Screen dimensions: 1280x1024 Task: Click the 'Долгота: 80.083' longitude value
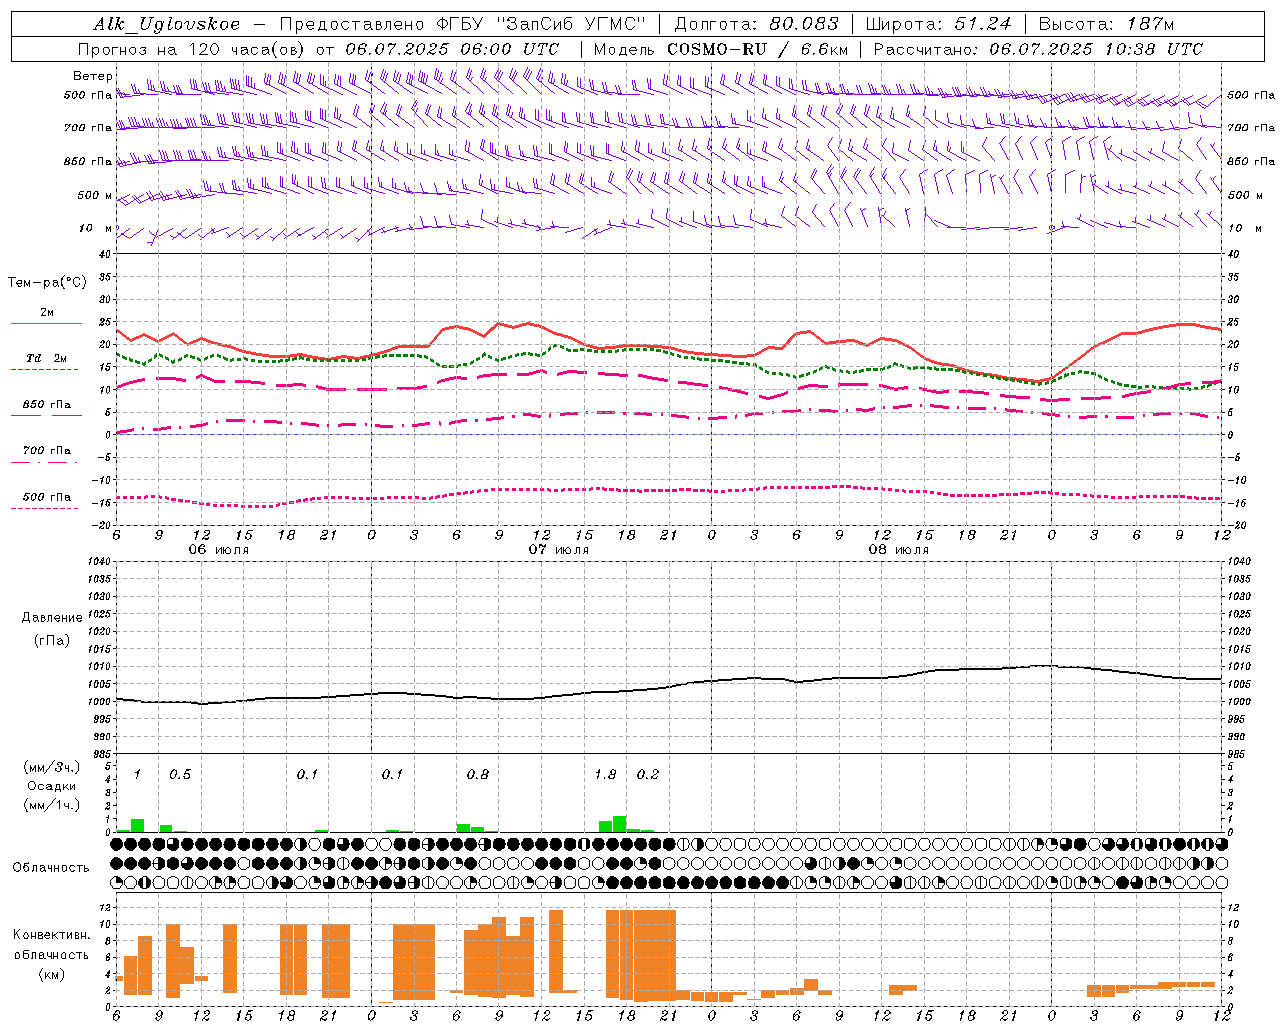[x=757, y=24]
